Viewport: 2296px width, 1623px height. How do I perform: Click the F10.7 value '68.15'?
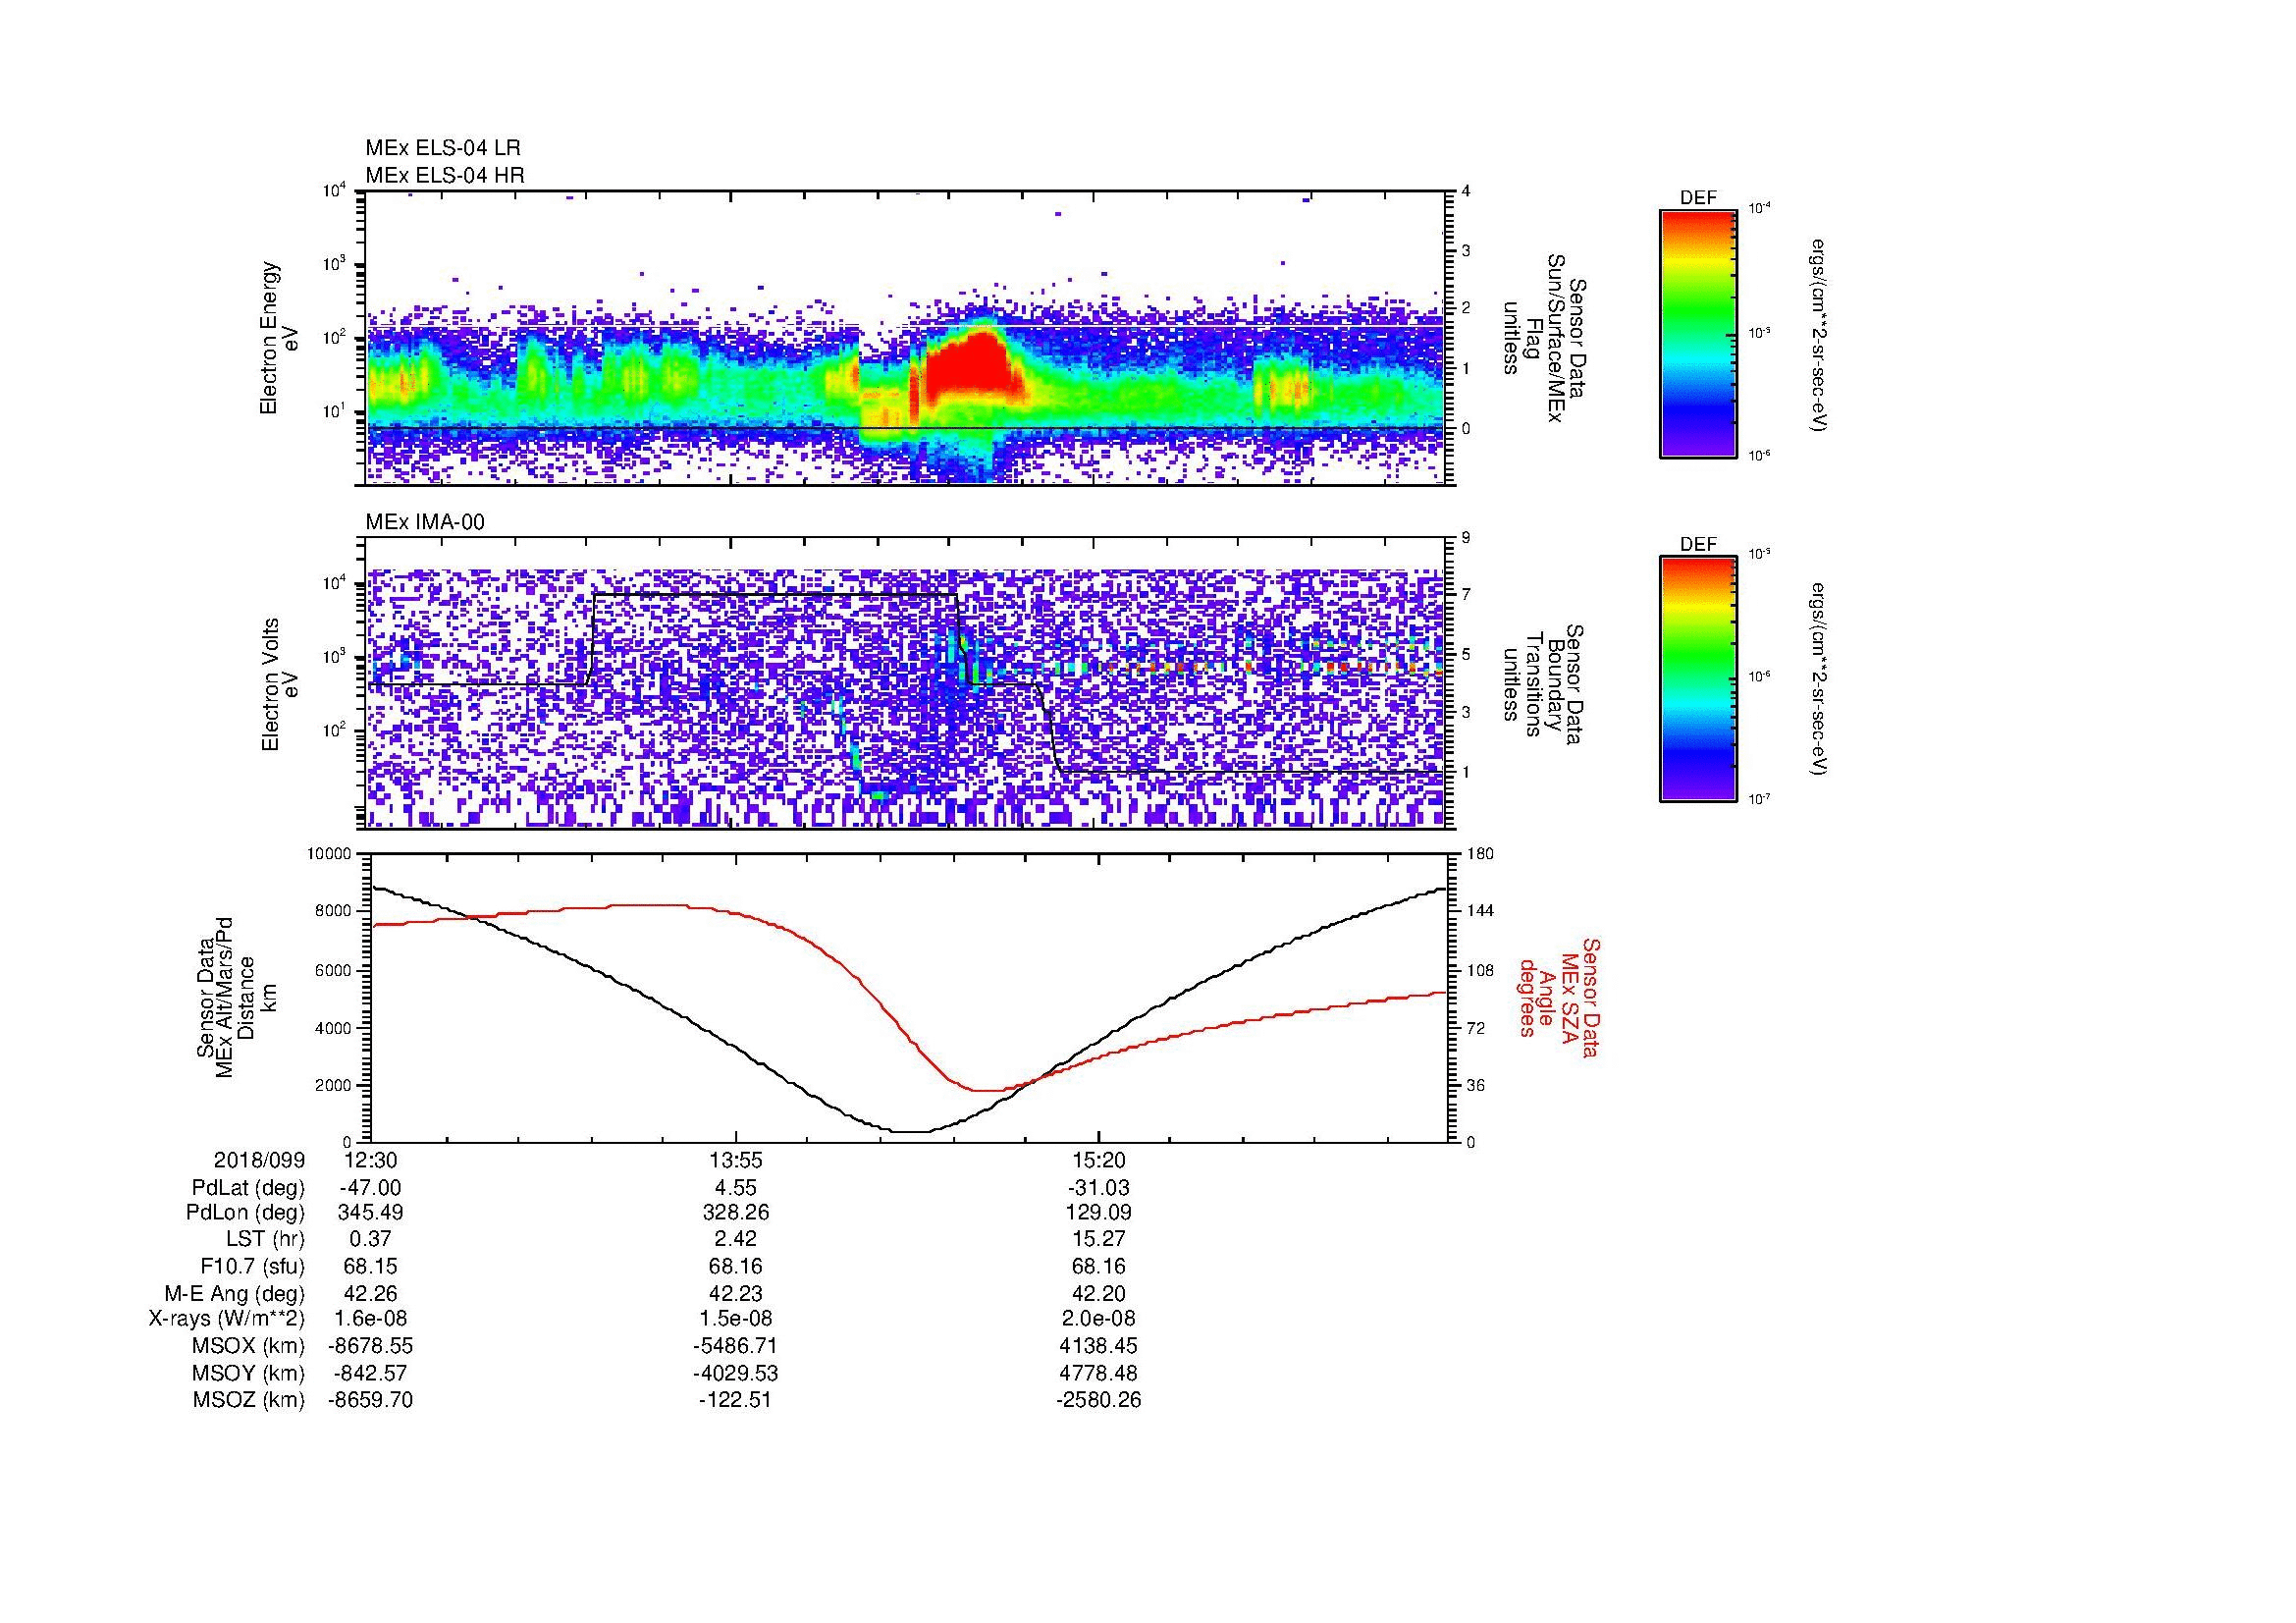coord(370,1267)
